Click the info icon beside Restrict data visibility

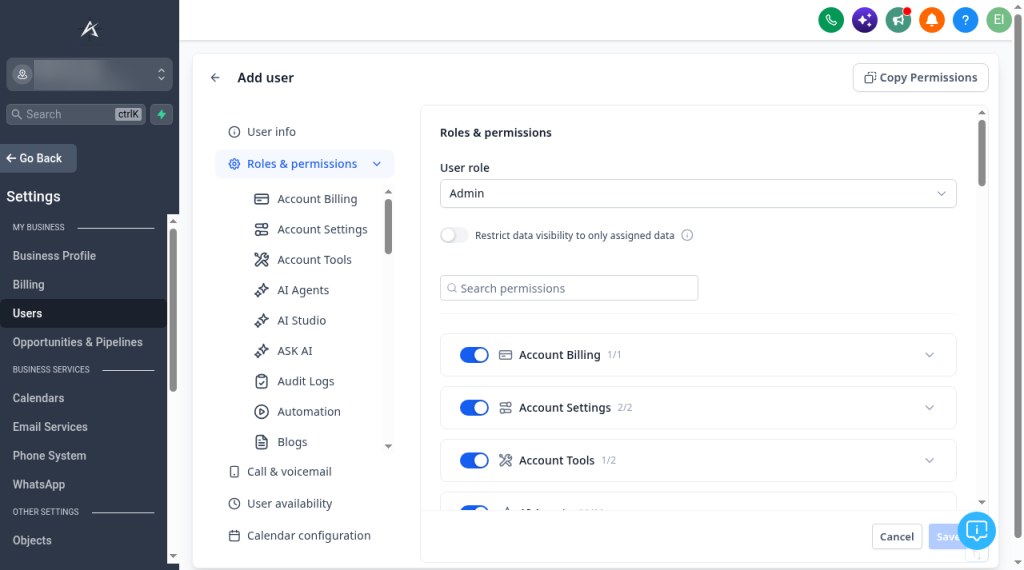[x=687, y=235]
